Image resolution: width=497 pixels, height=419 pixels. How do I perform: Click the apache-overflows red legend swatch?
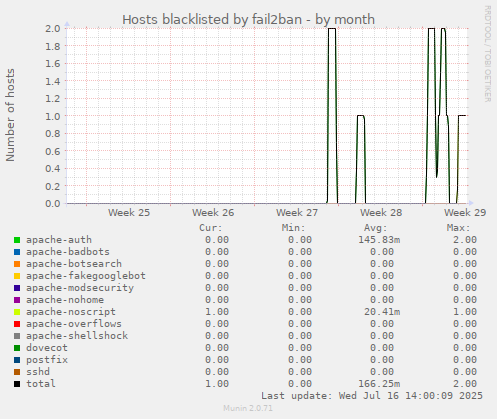click(17, 324)
